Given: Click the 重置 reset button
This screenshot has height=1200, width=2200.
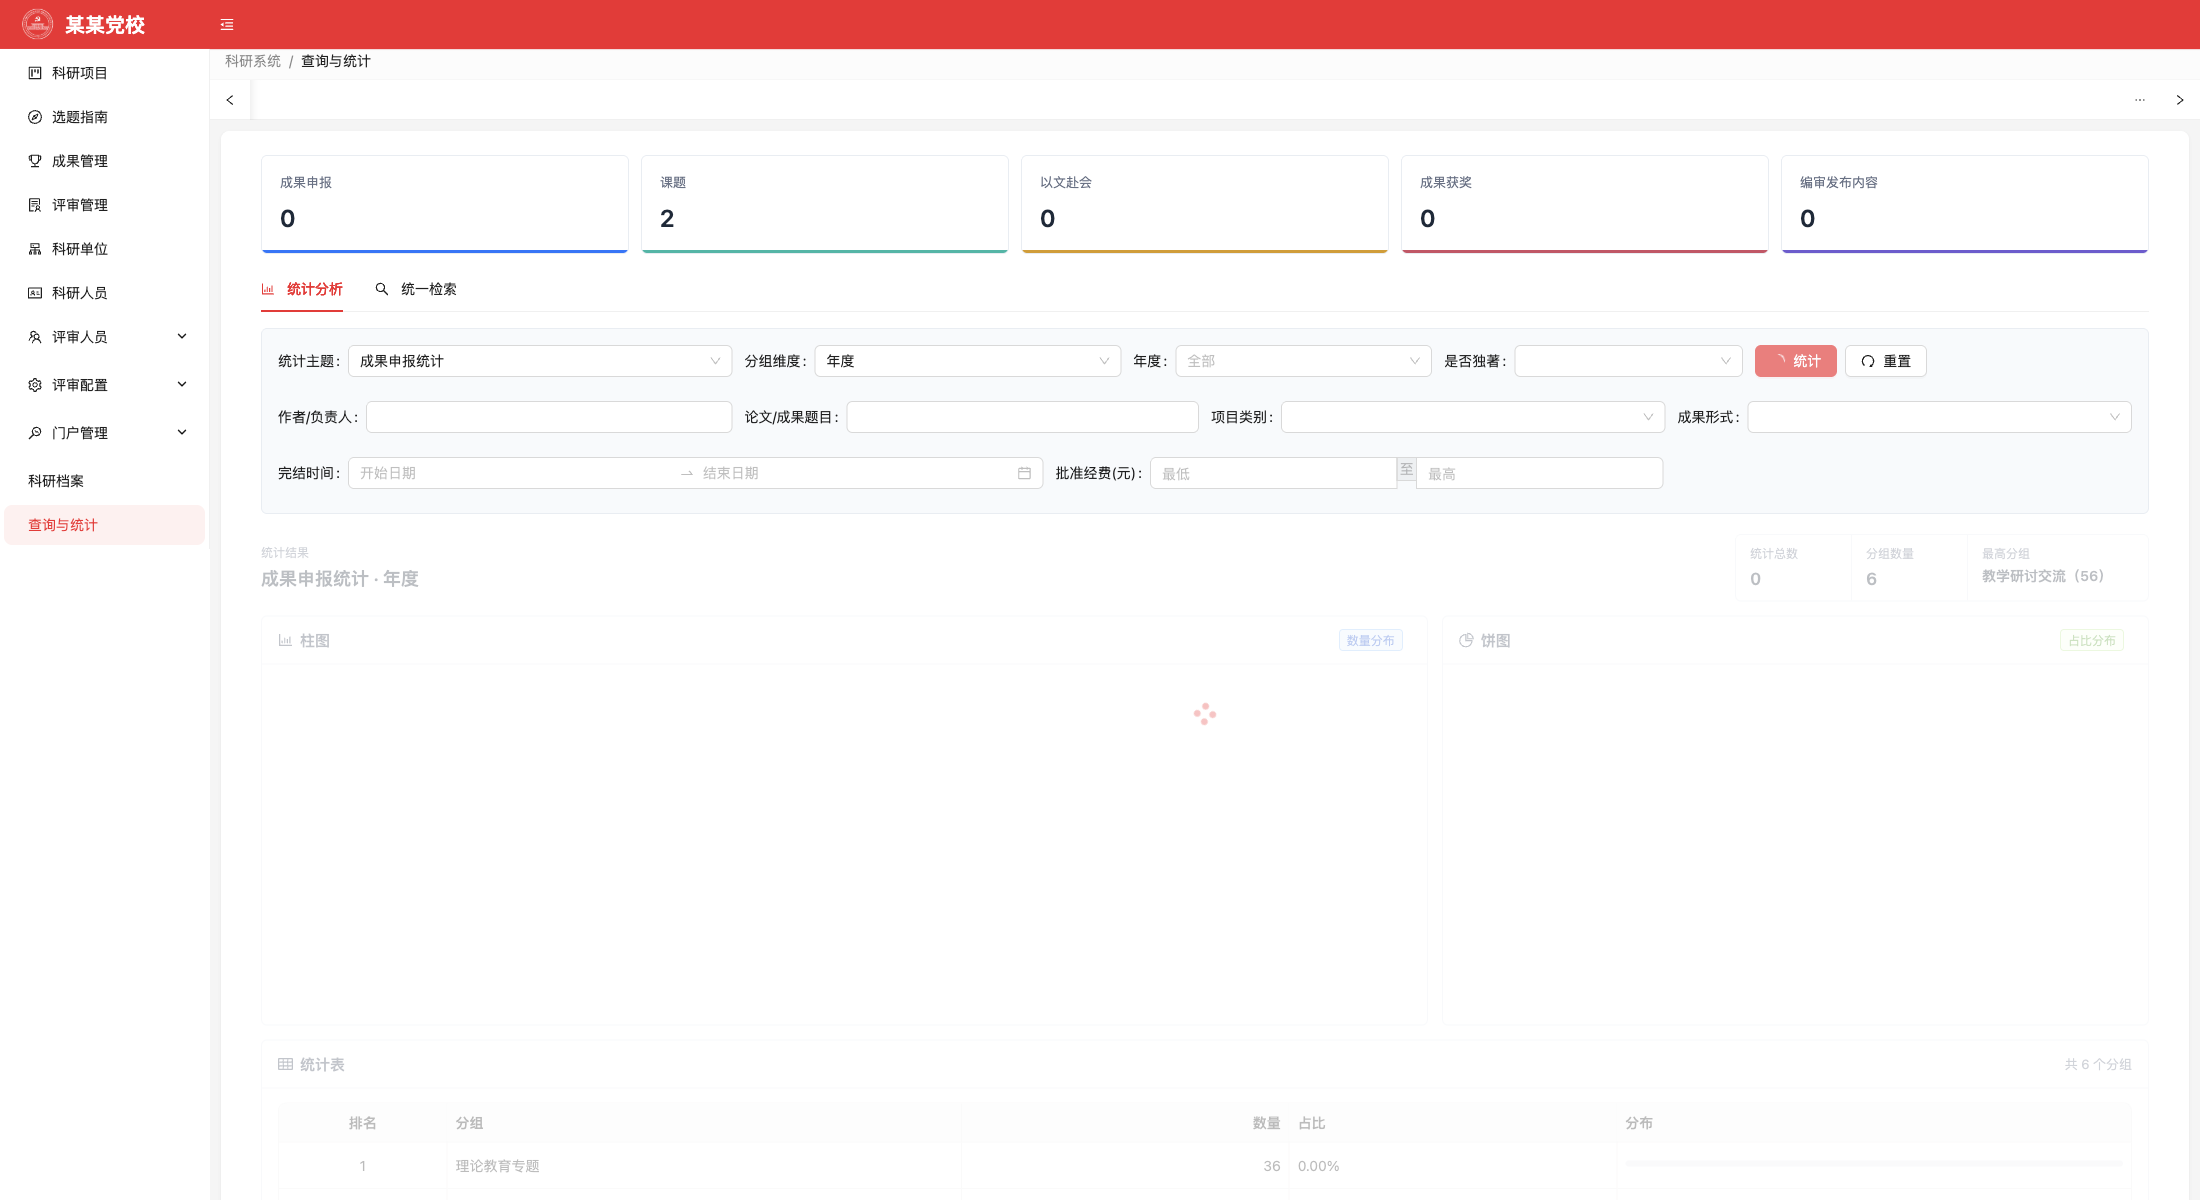Looking at the screenshot, I should 1886,361.
